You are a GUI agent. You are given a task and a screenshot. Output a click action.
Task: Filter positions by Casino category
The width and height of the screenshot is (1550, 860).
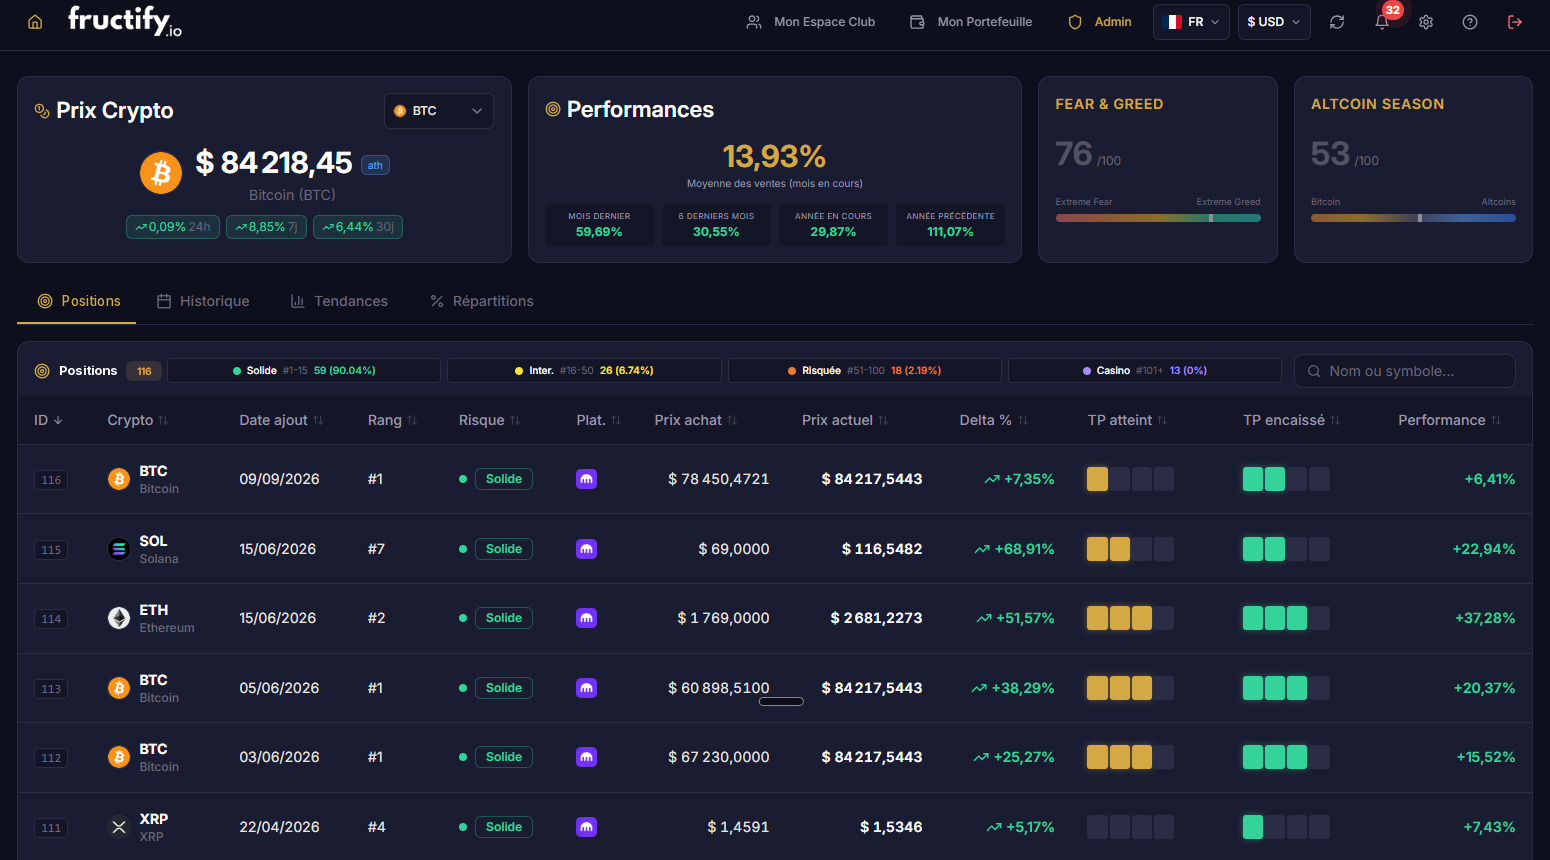(1145, 371)
